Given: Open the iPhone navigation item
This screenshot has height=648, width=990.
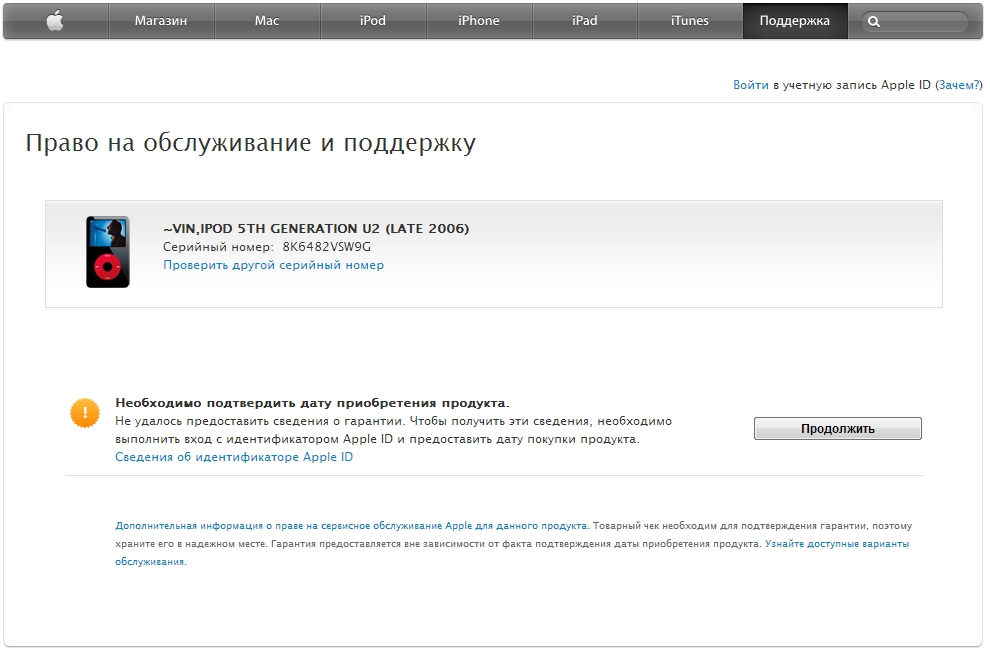Looking at the screenshot, I should click(x=479, y=21).
